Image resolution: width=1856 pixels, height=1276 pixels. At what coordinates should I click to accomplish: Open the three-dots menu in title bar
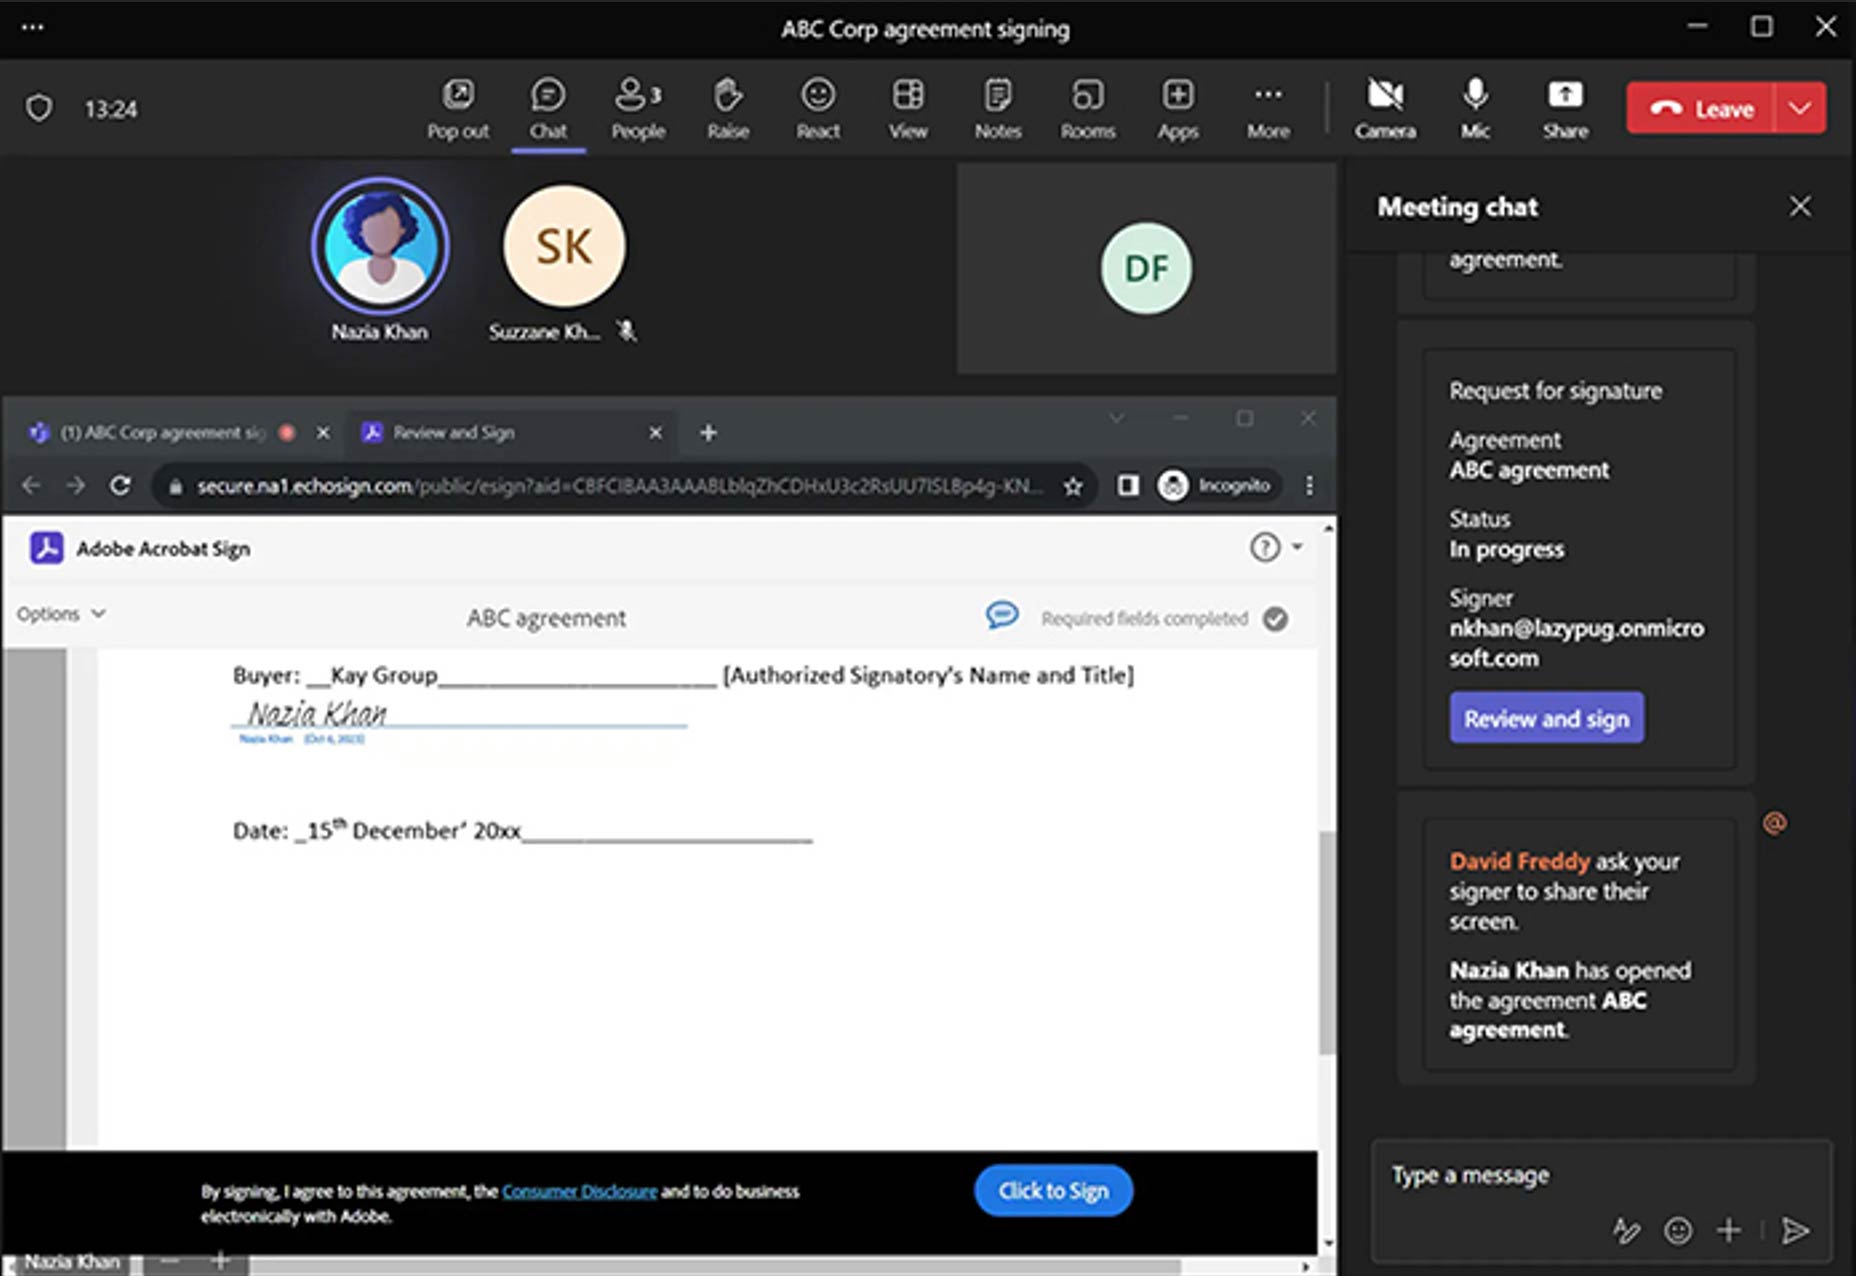coord(32,27)
